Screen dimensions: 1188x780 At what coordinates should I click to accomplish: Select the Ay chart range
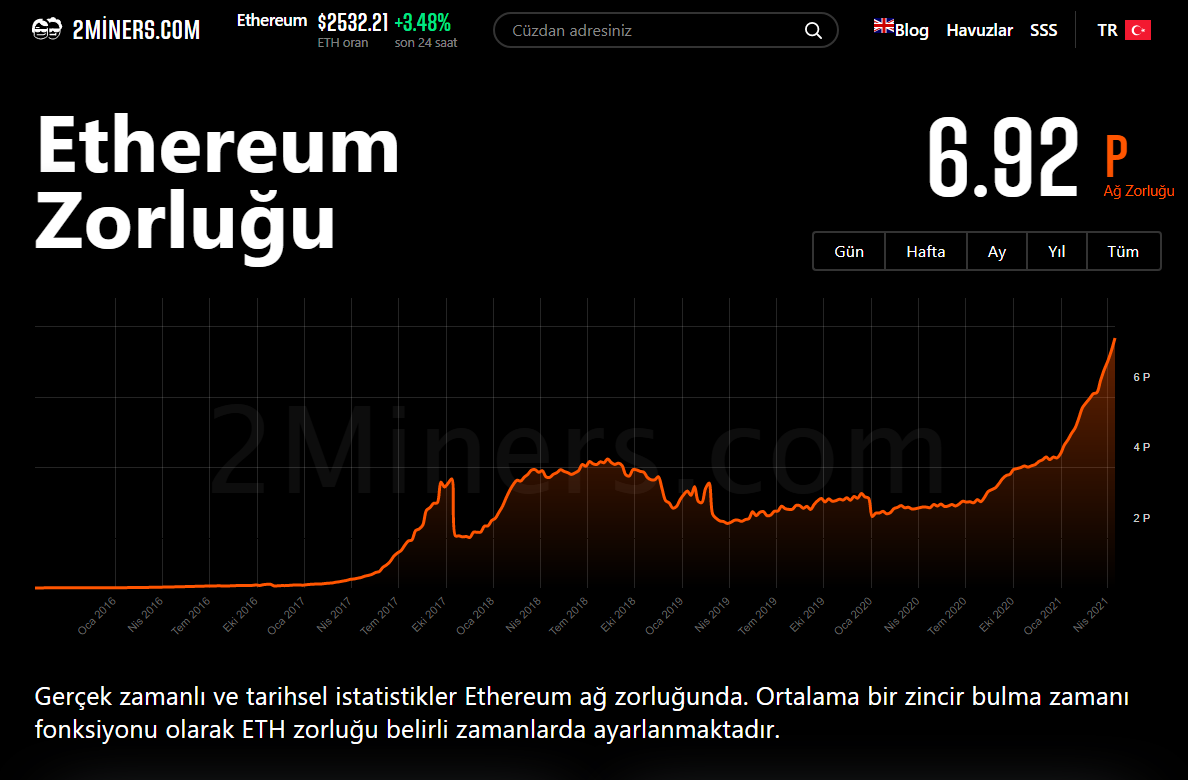pyautogui.click(x=997, y=252)
